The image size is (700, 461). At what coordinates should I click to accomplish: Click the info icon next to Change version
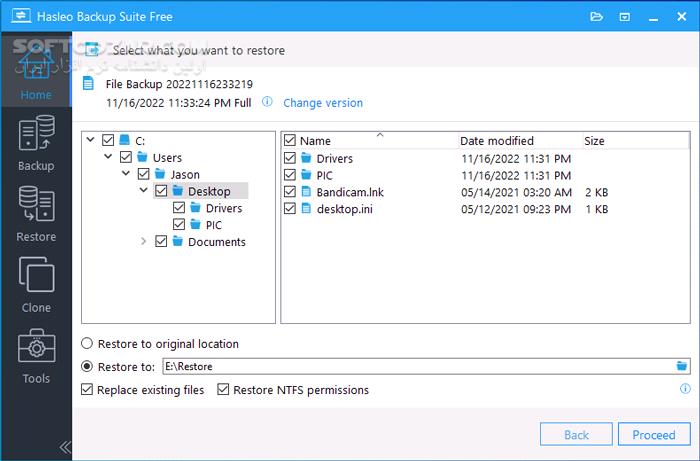[x=267, y=102]
